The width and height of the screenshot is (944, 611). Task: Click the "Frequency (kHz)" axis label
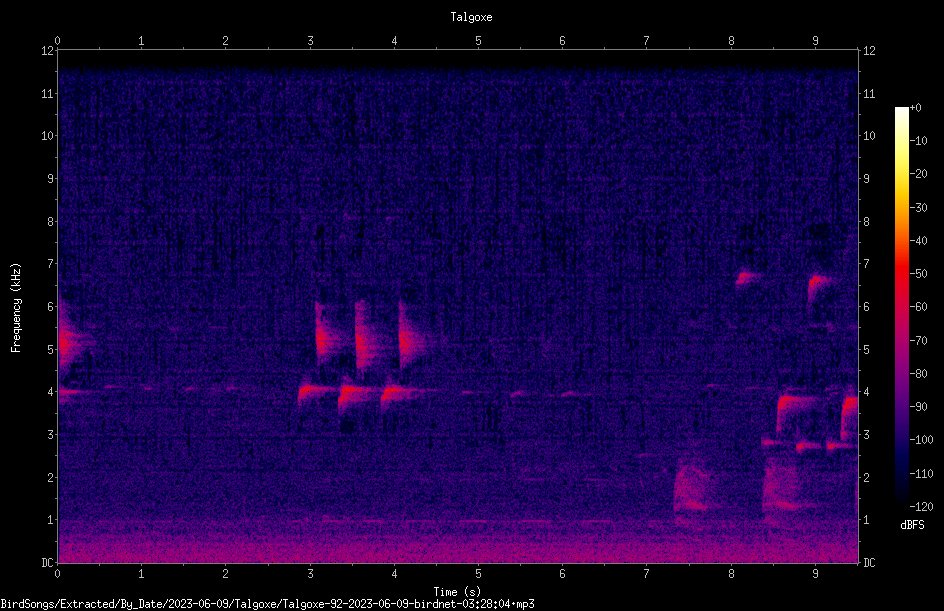16,308
